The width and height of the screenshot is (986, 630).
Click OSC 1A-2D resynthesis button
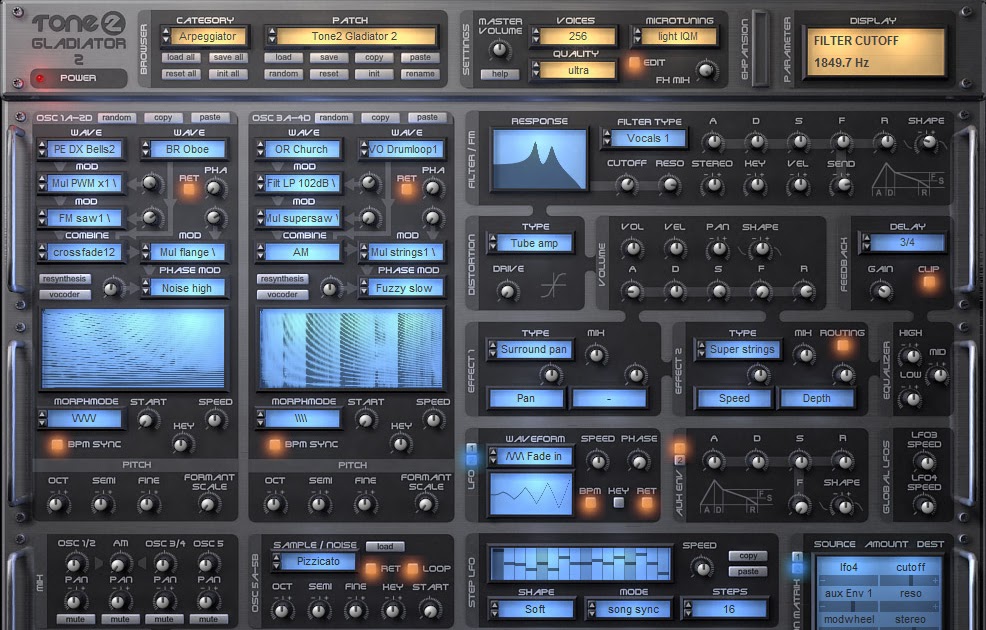[65, 279]
